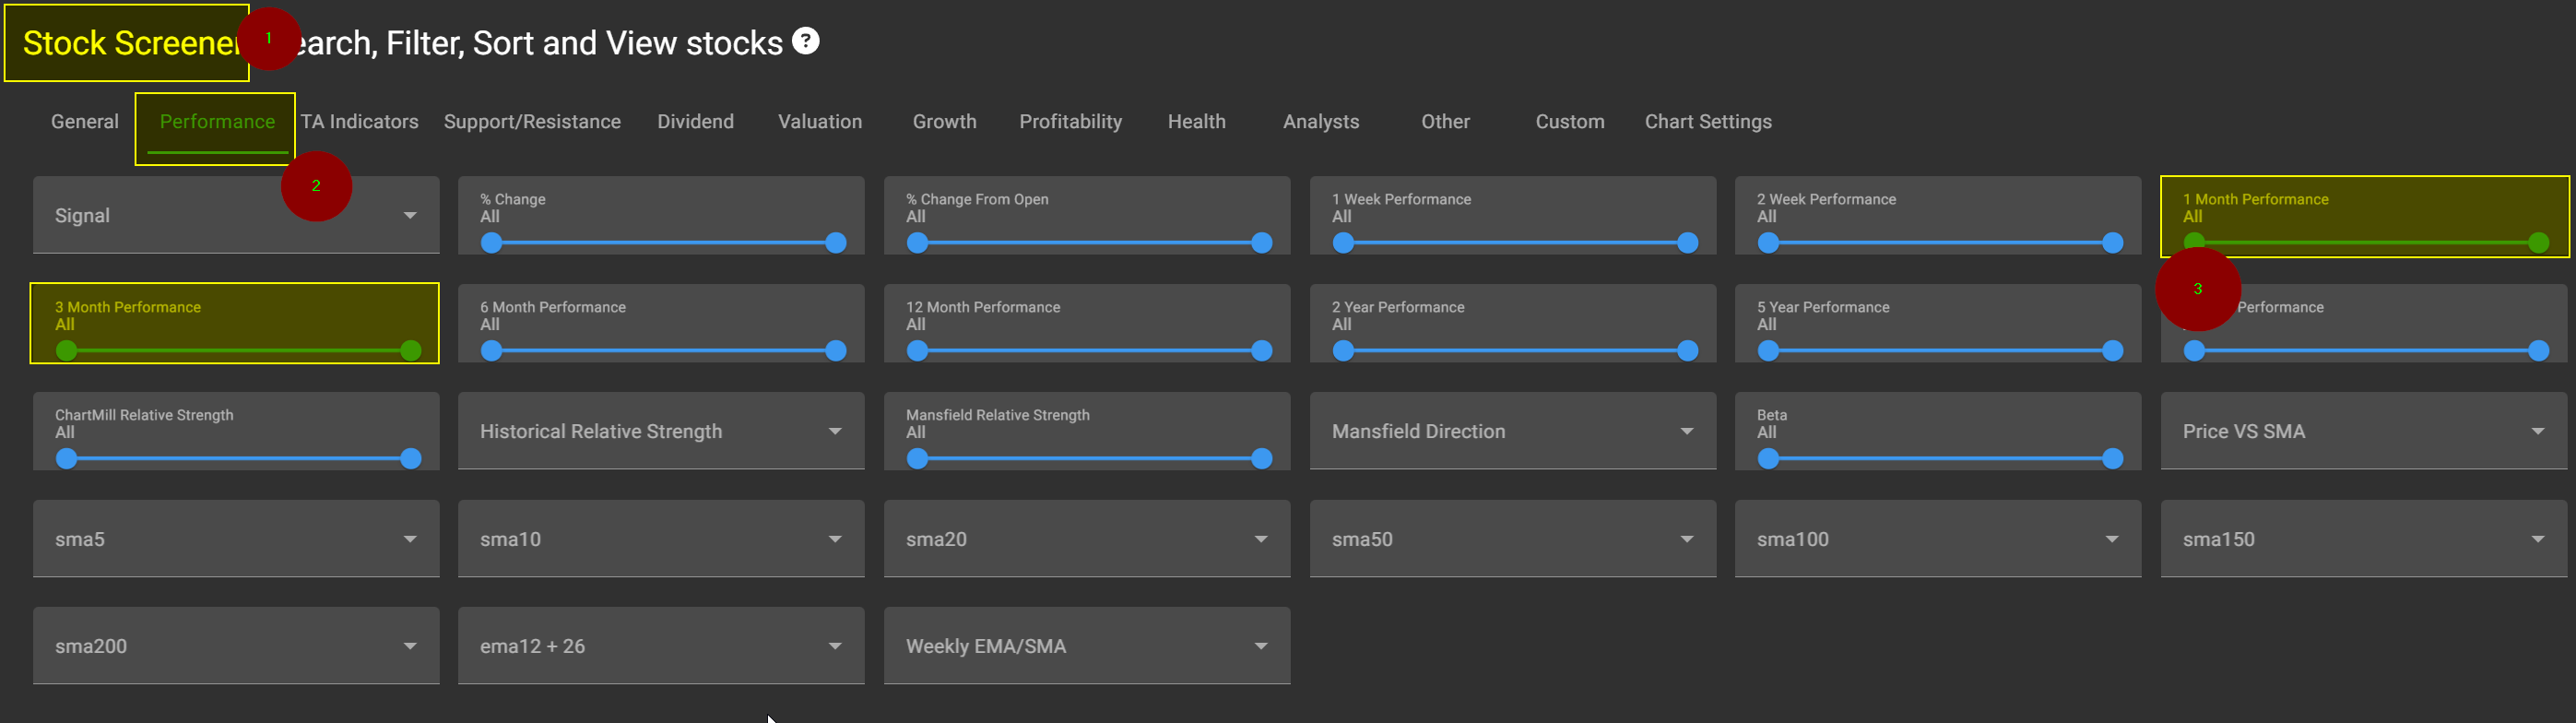Click the 3 Month Performance slider left handle

(x=66, y=351)
